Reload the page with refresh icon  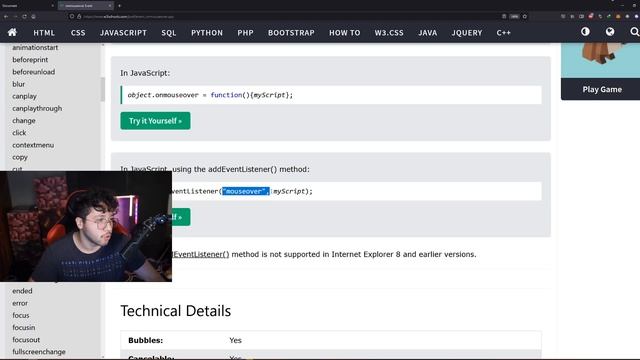24,17
